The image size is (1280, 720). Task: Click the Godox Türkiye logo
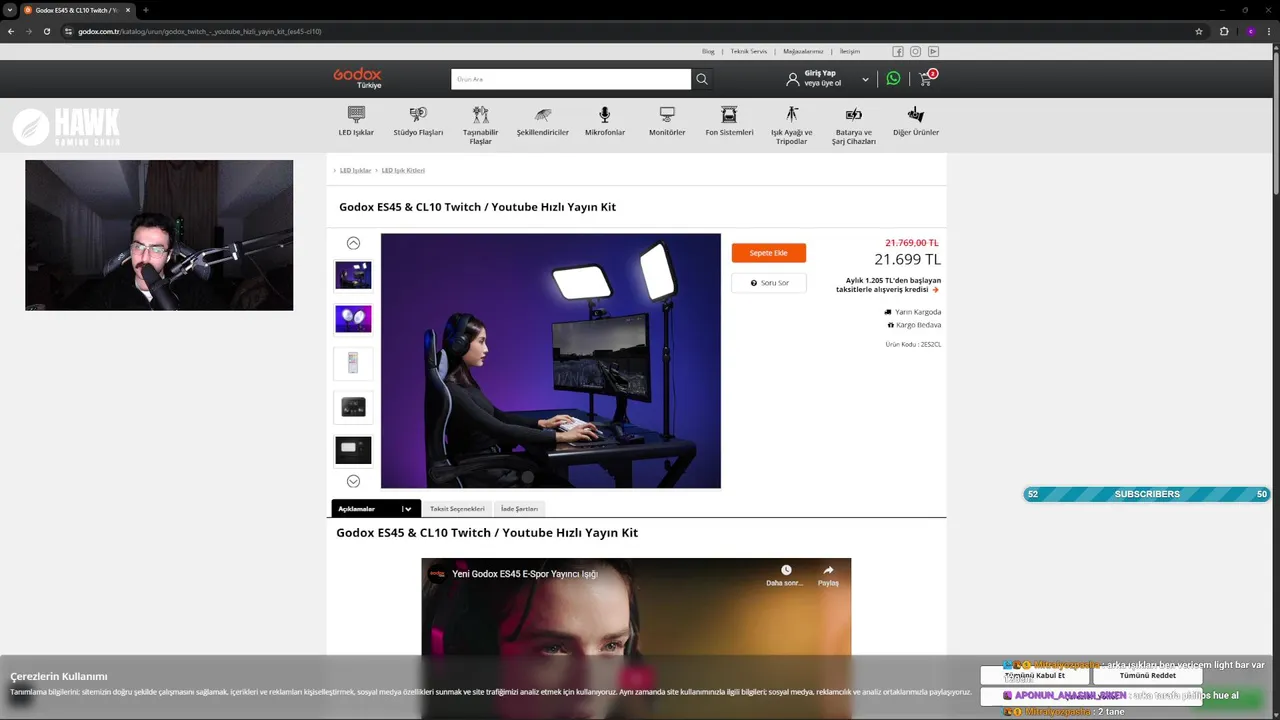357,78
